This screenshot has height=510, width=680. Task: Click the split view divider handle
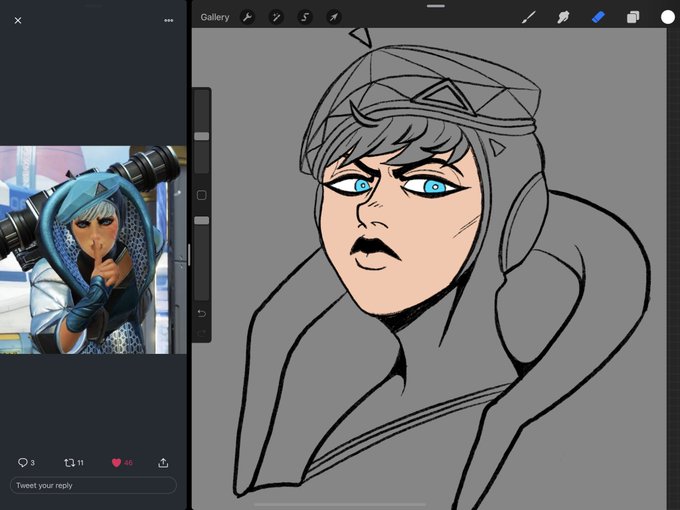pos(189,255)
